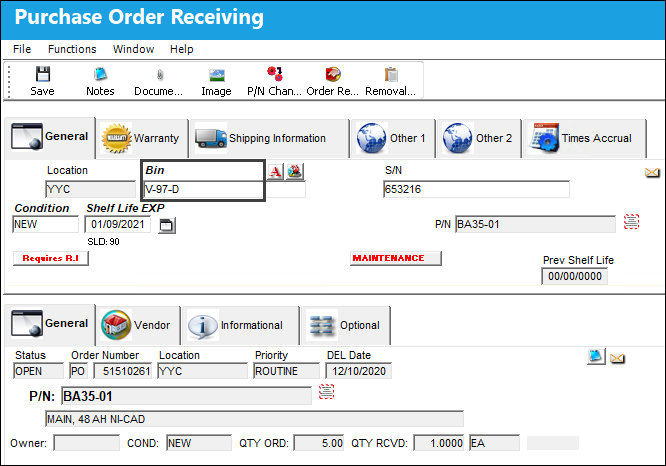The image size is (666, 466).
Task: Open the Shelf Life EXP calendar picker
Action: click(166, 225)
